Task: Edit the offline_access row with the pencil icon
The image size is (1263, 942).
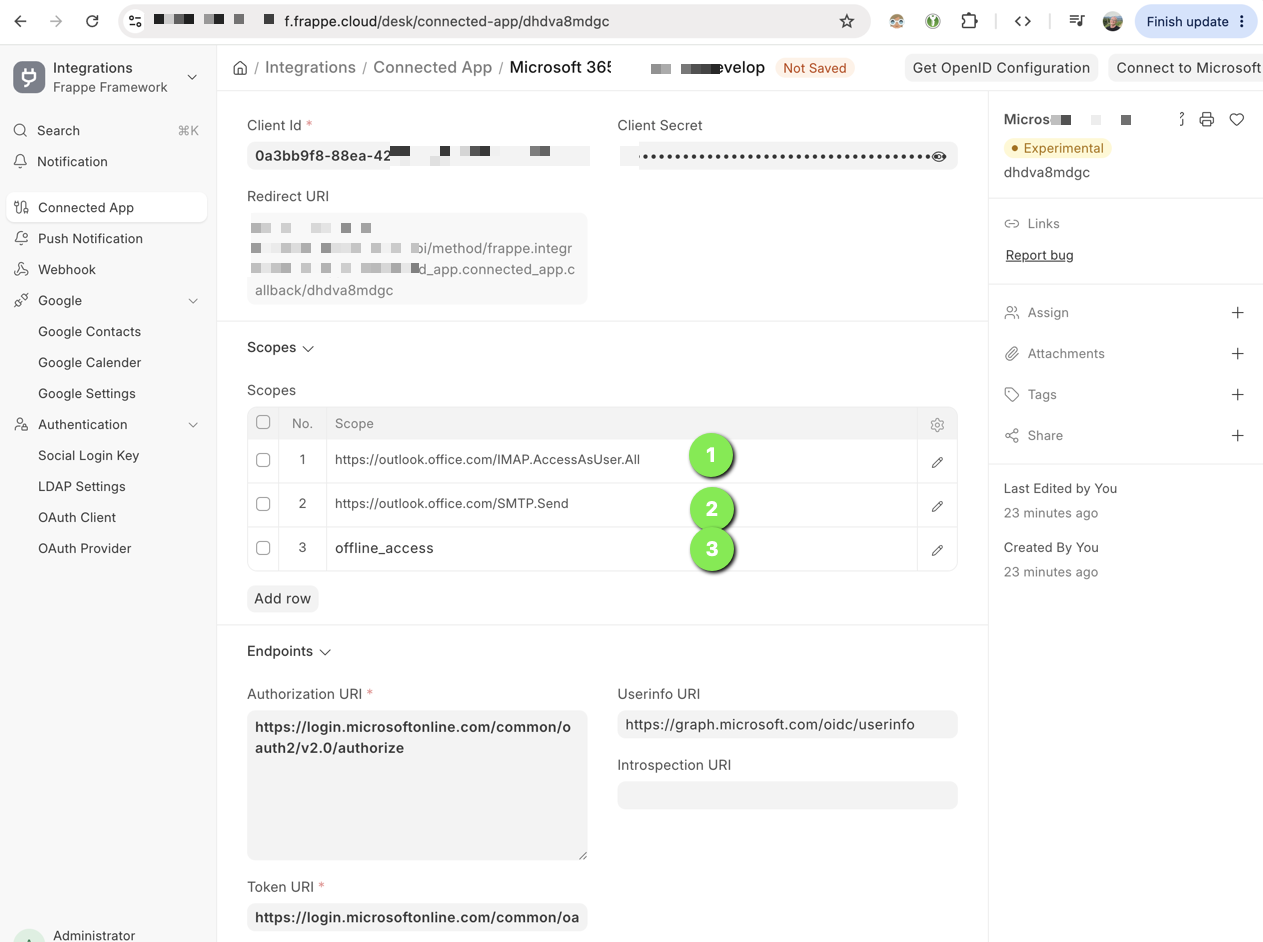Action: 937,550
